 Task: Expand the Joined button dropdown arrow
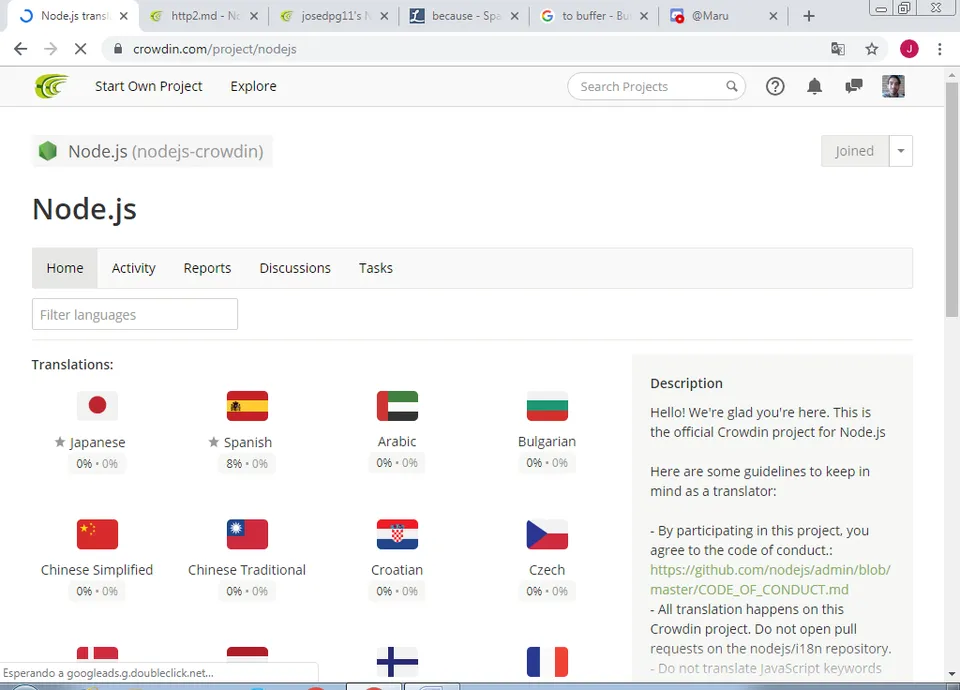(x=901, y=151)
